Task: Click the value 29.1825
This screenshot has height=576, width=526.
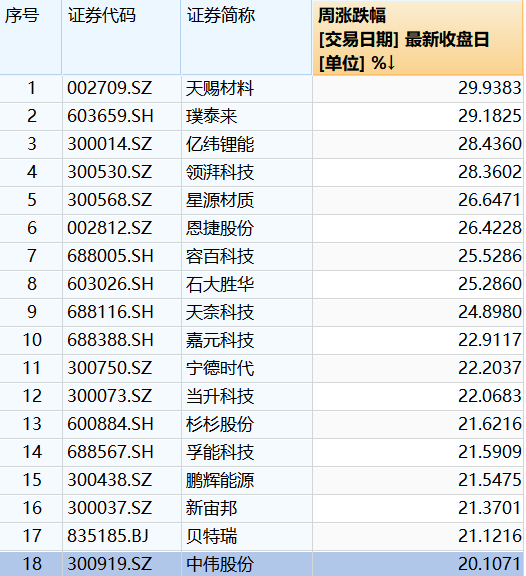Action: point(490,116)
